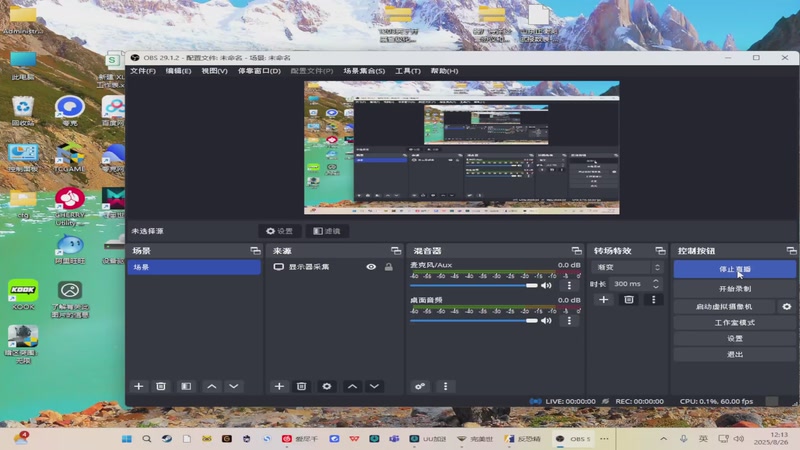Decrease the 300 ms duration with down arrow
This screenshot has width=800, height=450.
[x=656, y=287]
